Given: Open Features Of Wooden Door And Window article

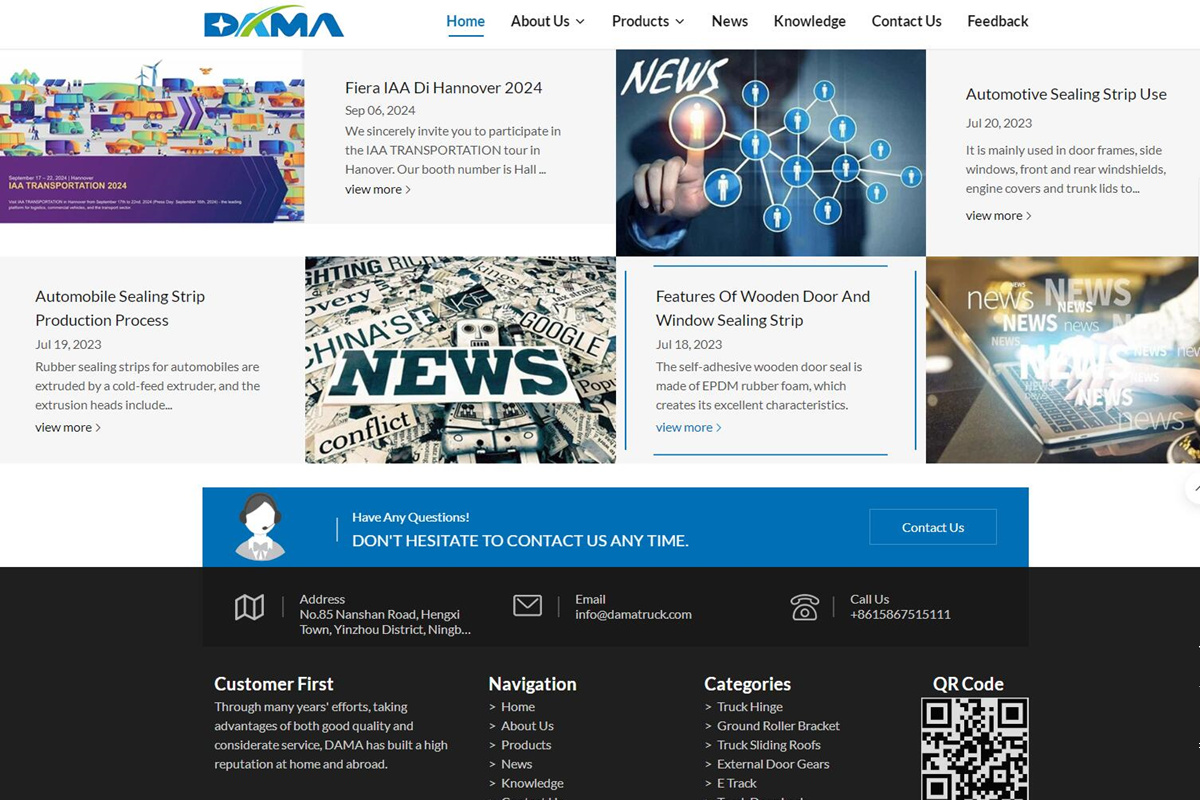Looking at the screenshot, I should point(763,308).
